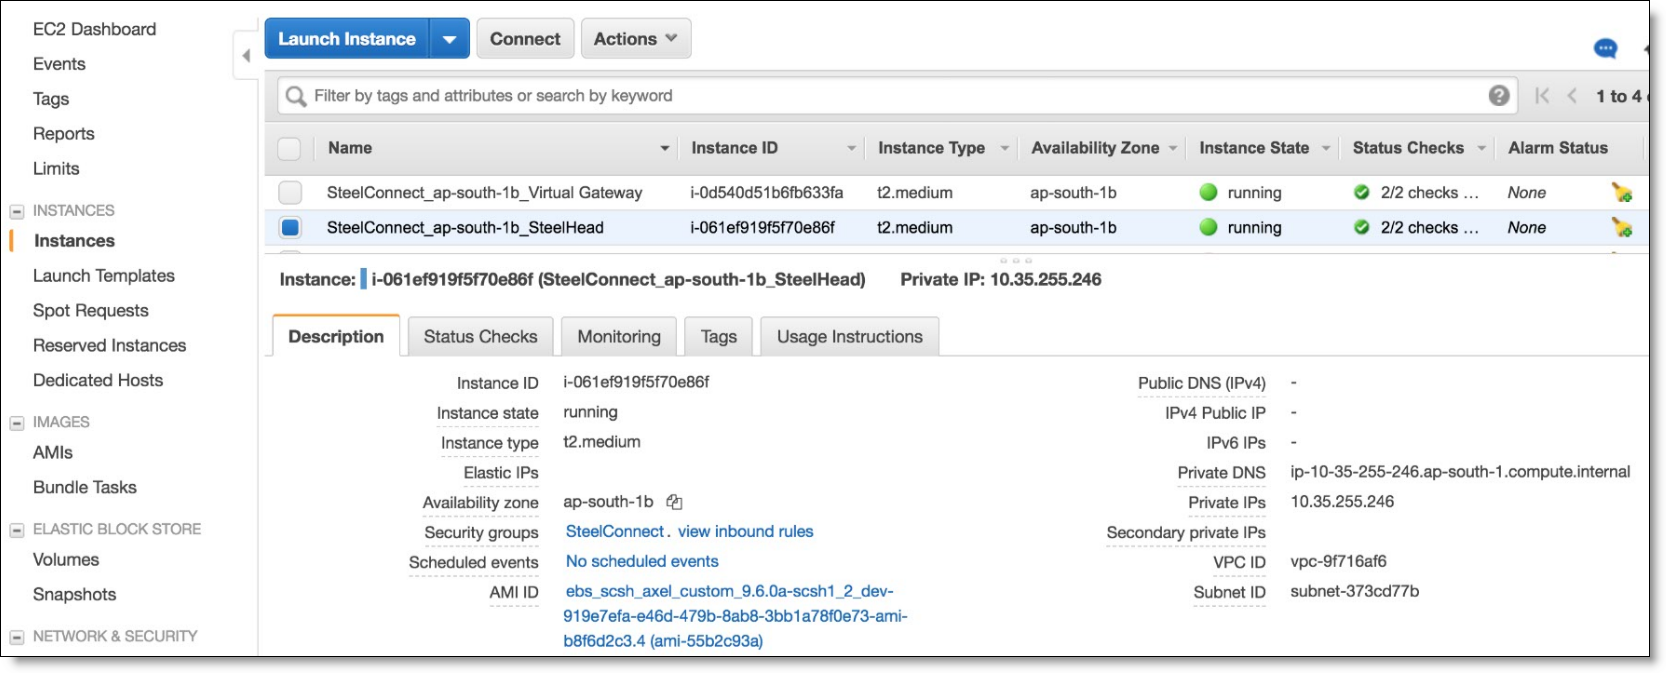
Task: Open Spot Requests in sidebar
Action: point(90,311)
